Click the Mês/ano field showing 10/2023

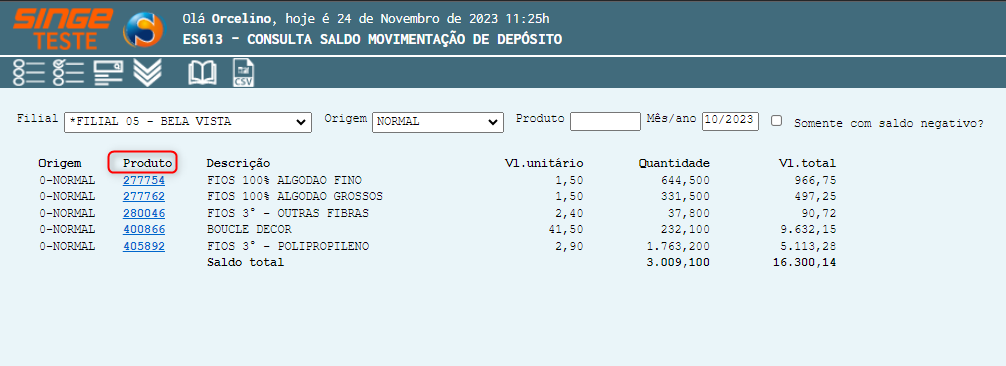[x=730, y=121]
